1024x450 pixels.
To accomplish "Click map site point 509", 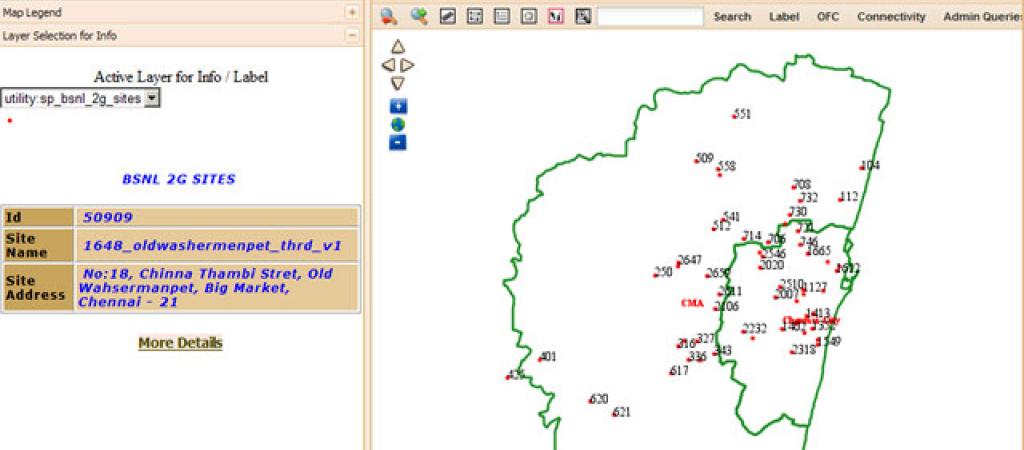I will (x=697, y=161).
